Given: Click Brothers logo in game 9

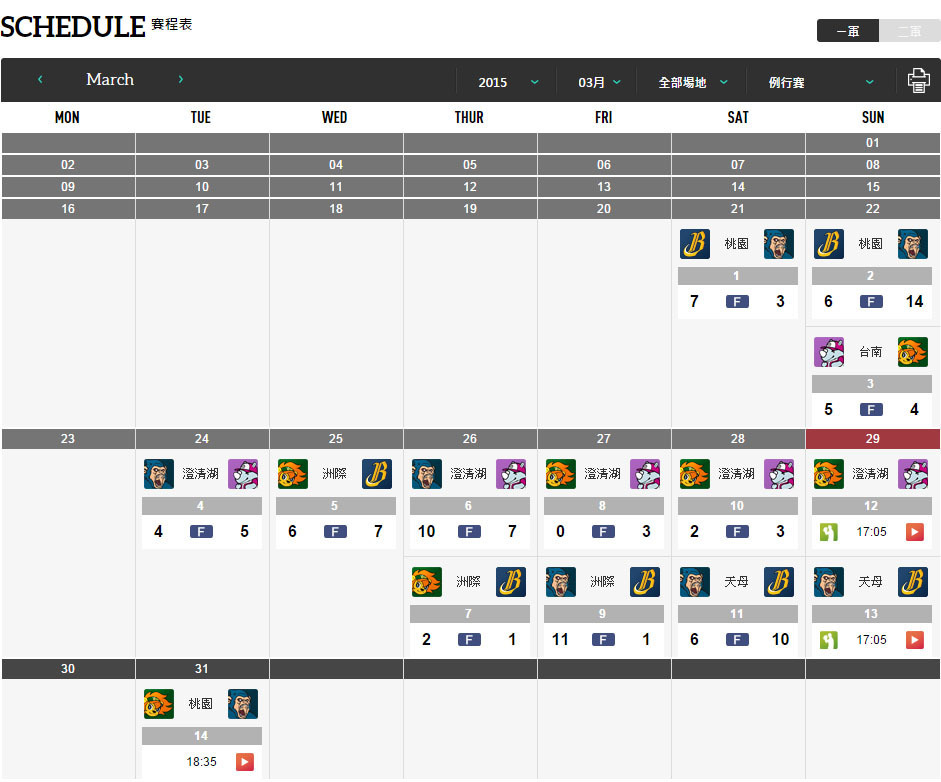Looking at the screenshot, I should click(645, 582).
